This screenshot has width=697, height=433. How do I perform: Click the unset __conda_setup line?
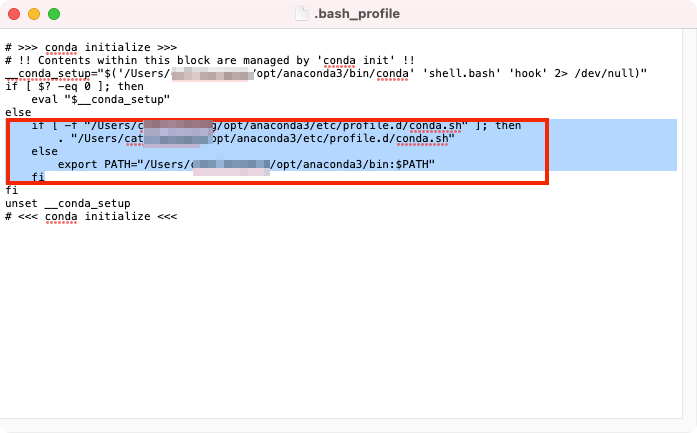pos(68,204)
